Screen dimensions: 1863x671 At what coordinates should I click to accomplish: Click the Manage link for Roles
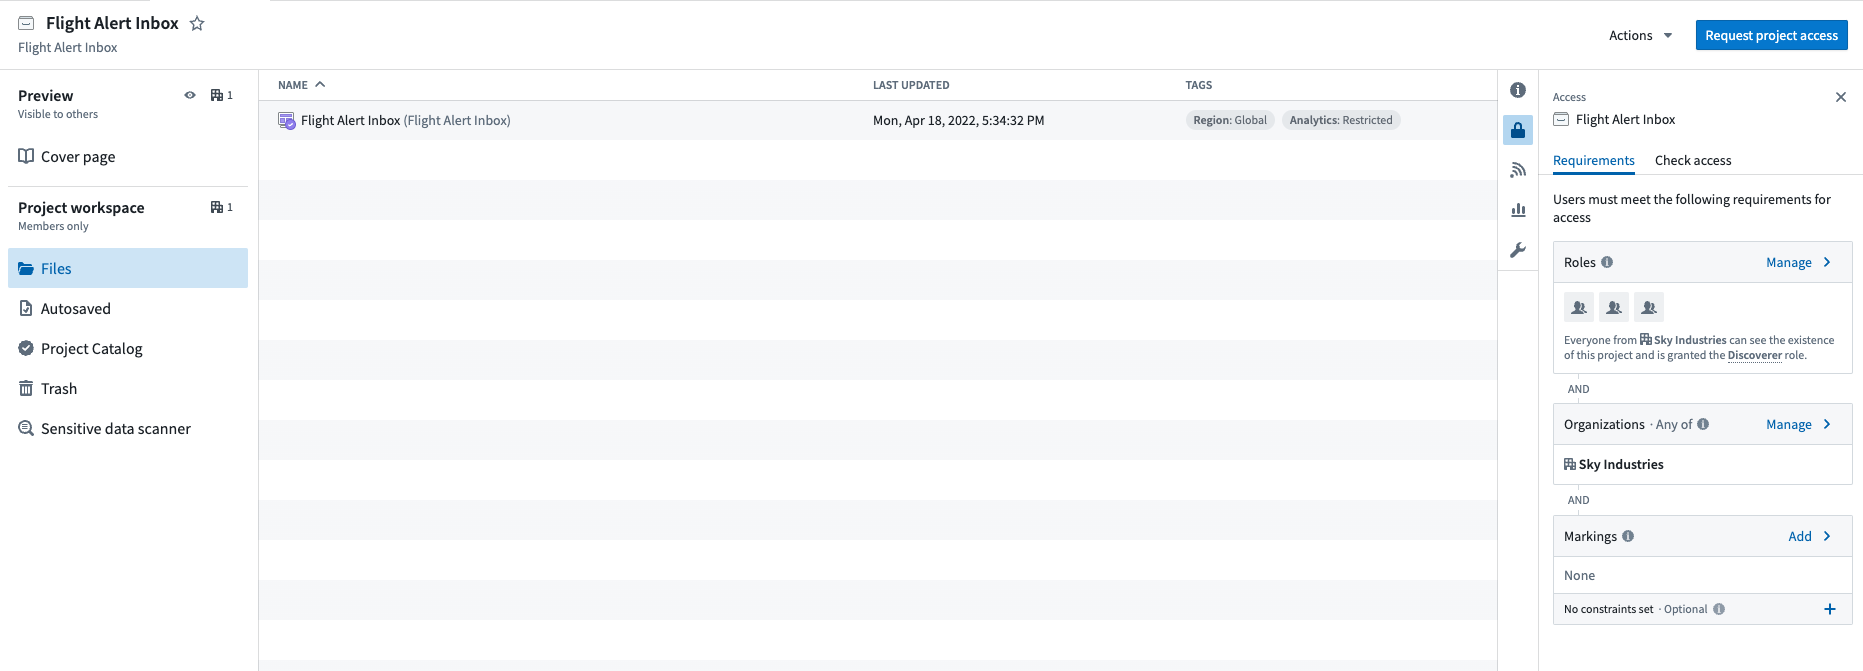1788,262
